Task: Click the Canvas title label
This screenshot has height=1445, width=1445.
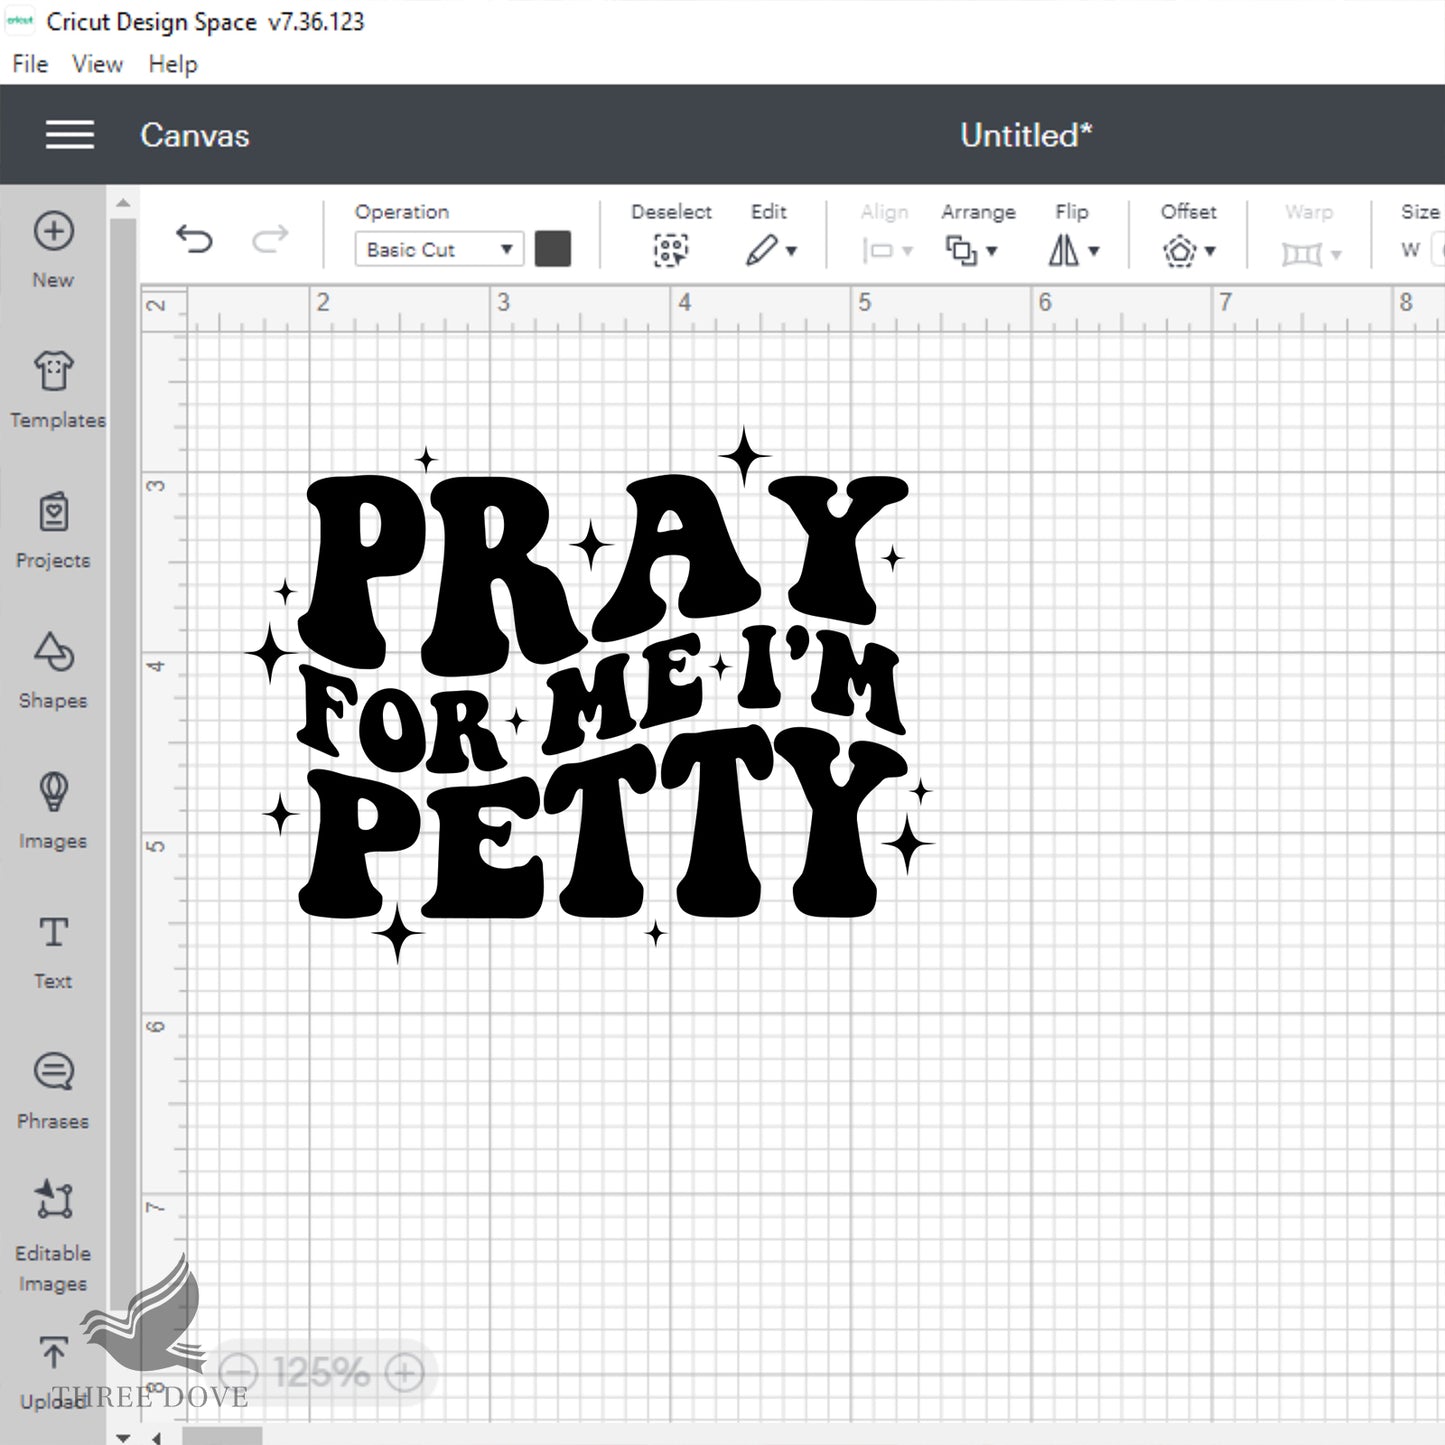Action: (195, 135)
